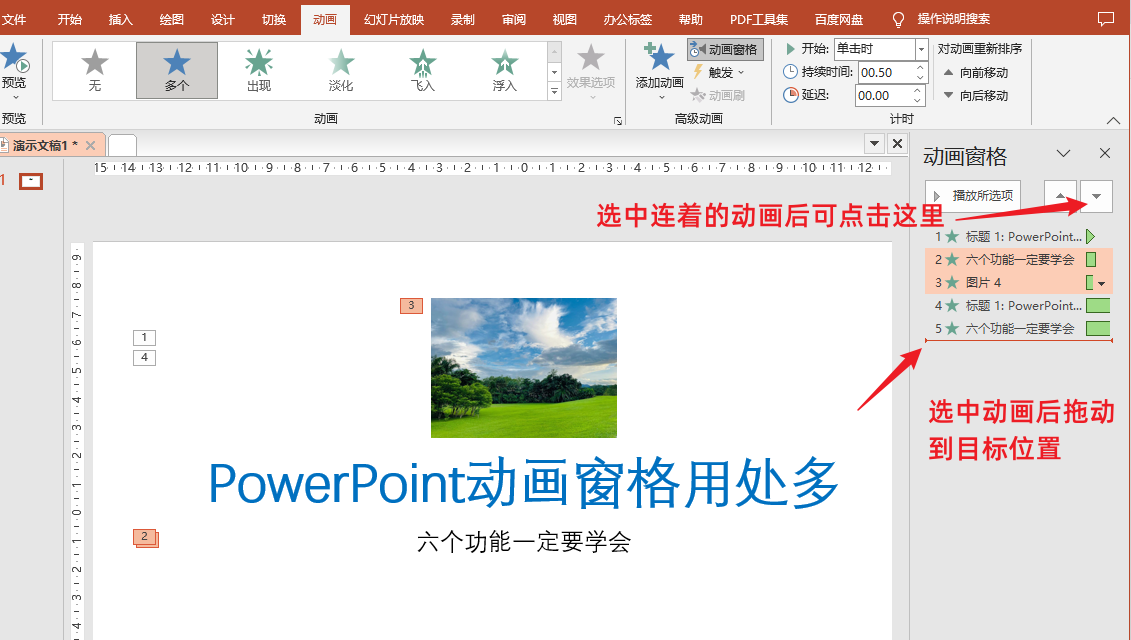Open the 帮助 ribbon tab

(x=690, y=19)
